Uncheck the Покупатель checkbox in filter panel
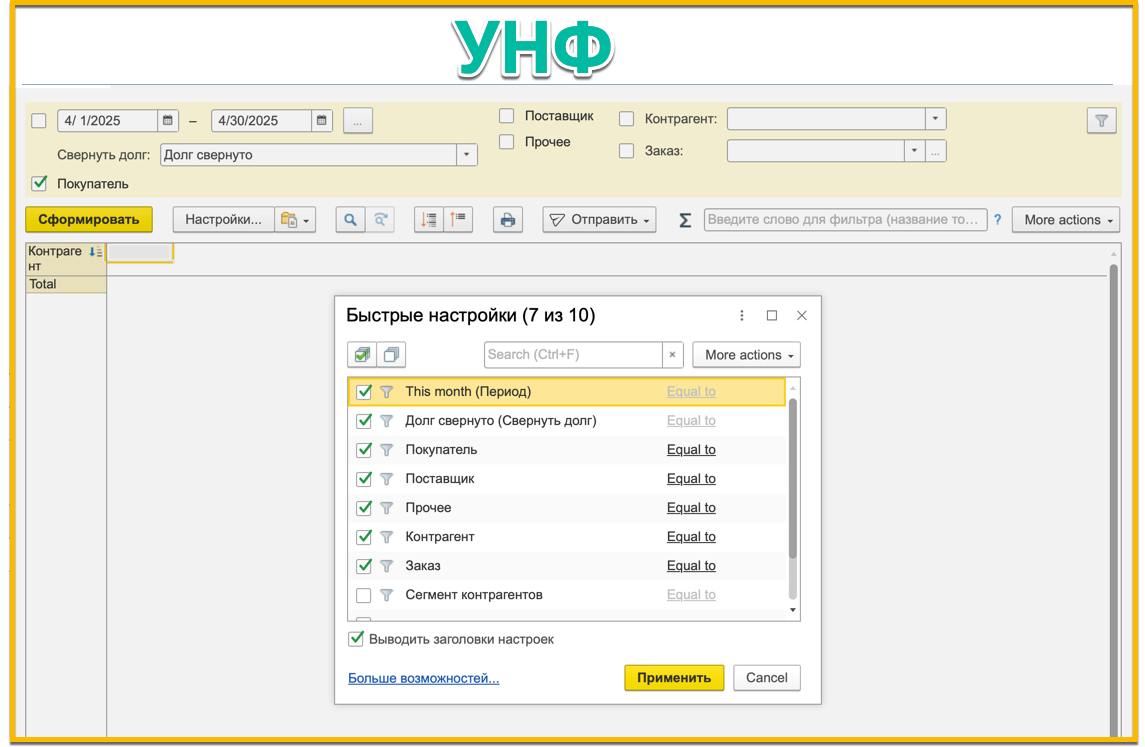The height and width of the screenshot is (747, 1145). click(x=39, y=184)
